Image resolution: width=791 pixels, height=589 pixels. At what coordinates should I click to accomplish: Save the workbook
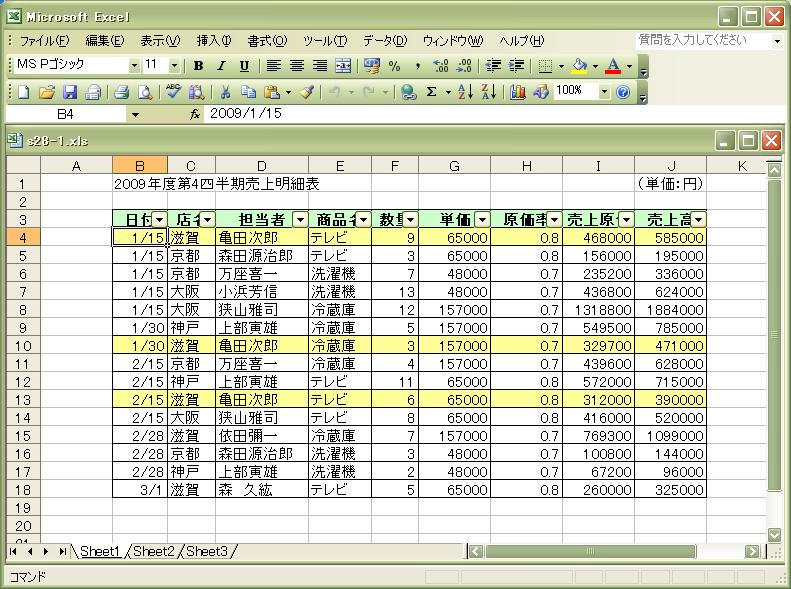(x=70, y=92)
